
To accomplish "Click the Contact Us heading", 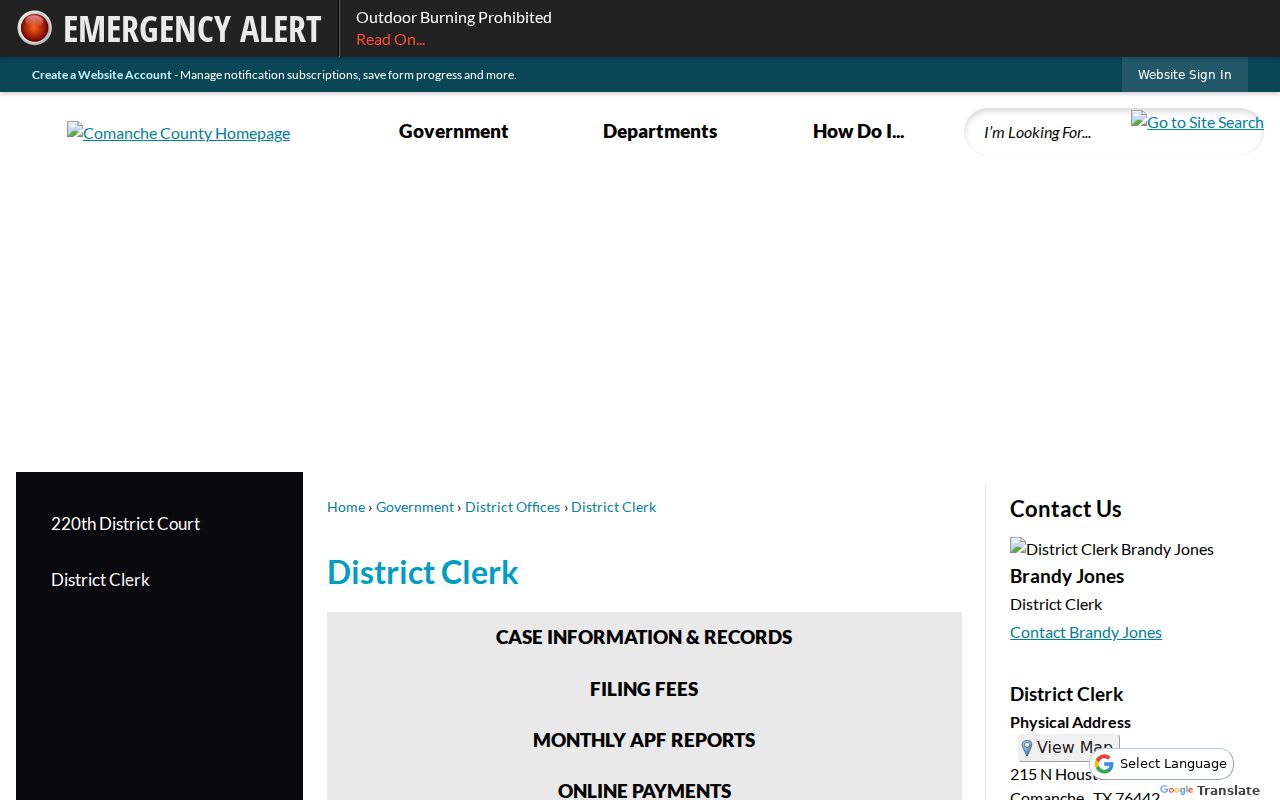I will [1066, 509].
